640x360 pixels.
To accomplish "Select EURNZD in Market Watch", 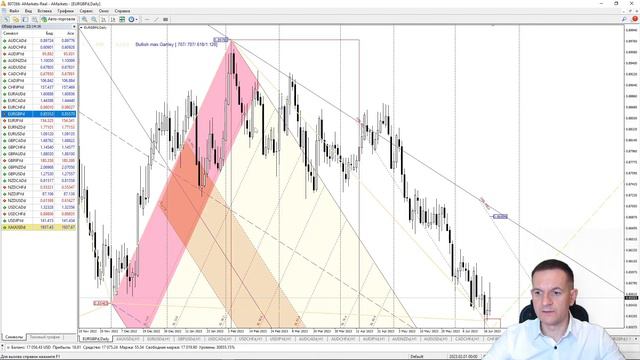I will click(x=39, y=127).
